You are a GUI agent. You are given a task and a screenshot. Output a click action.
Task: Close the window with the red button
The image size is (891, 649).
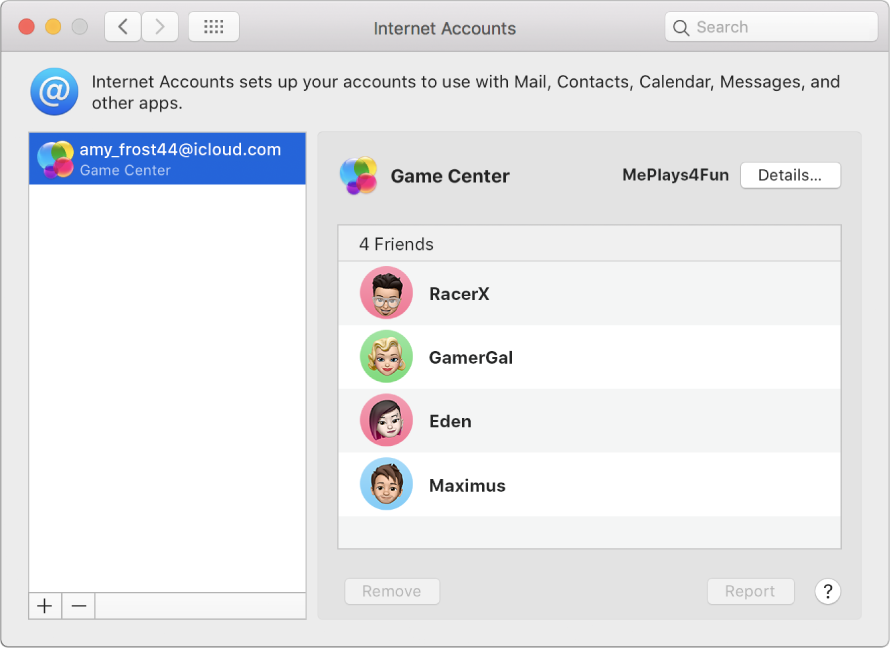pos(27,27)
